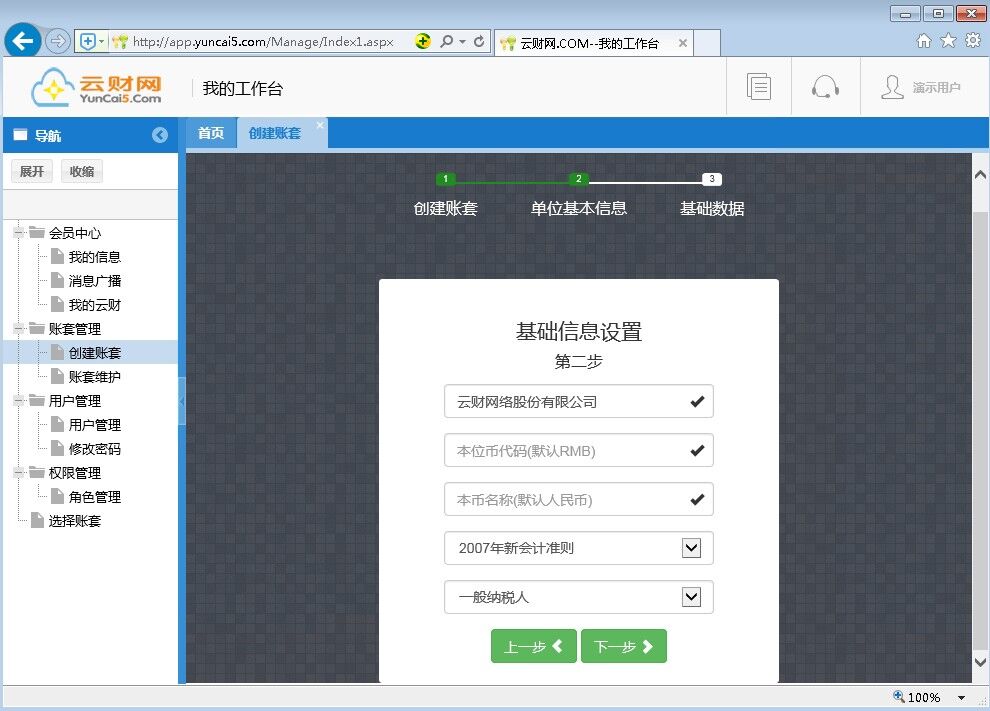990x711 pixels.
Task: Click the 展开 expand all button
Action: [32, 171]
